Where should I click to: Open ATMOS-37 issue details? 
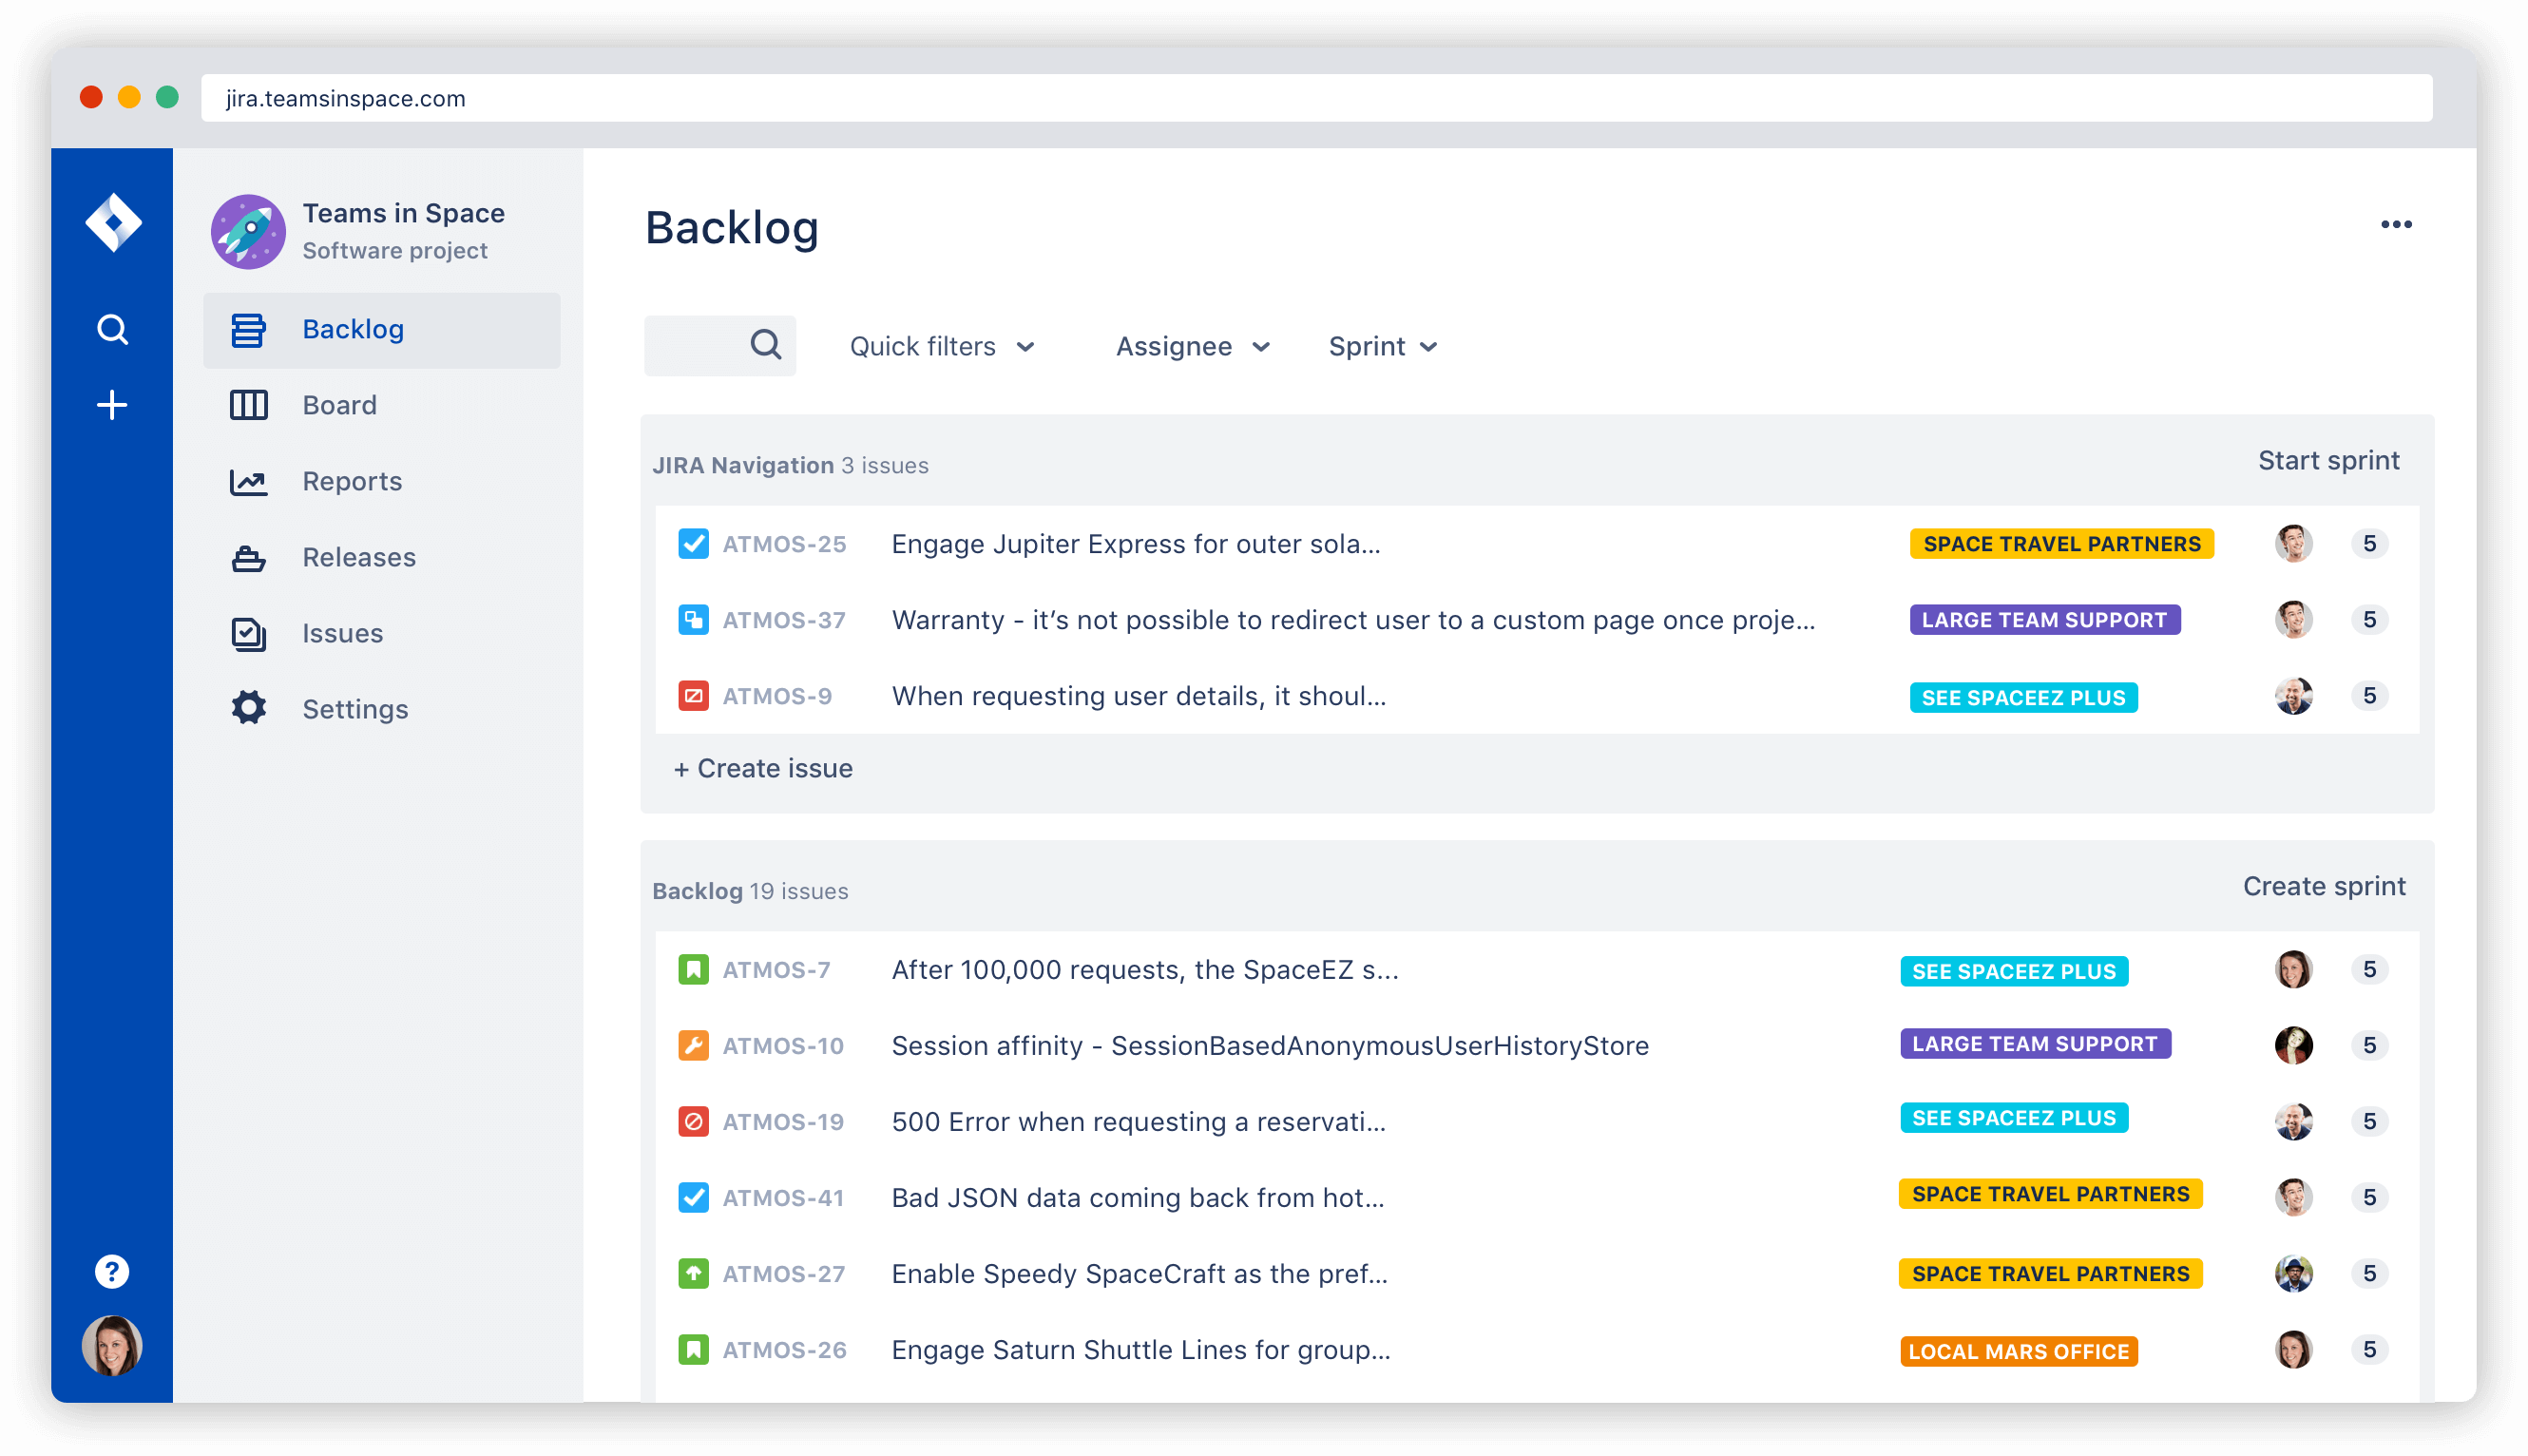pos(783,620)
